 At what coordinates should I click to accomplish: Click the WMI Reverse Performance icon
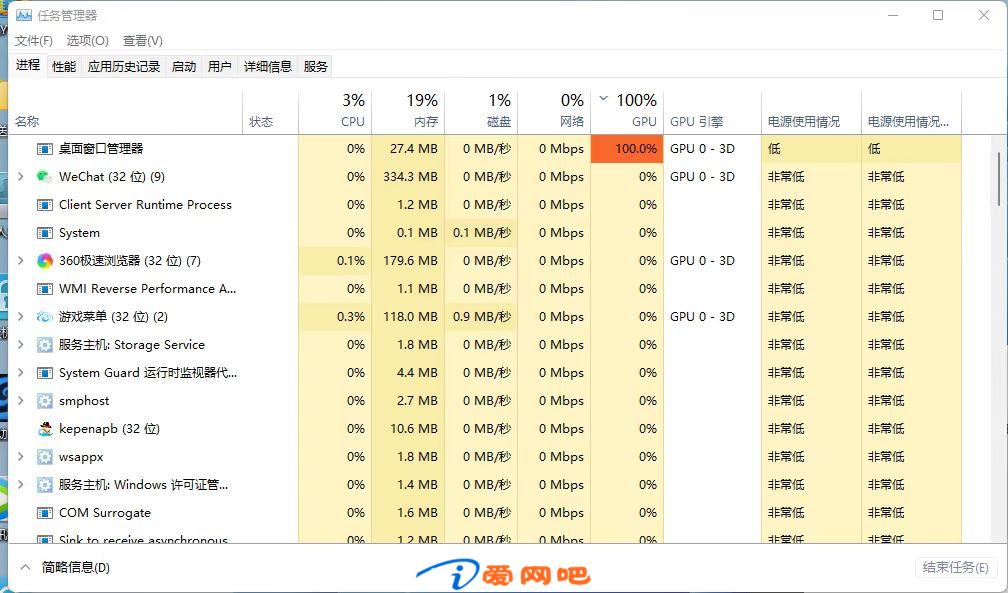(x=44, y=289)
